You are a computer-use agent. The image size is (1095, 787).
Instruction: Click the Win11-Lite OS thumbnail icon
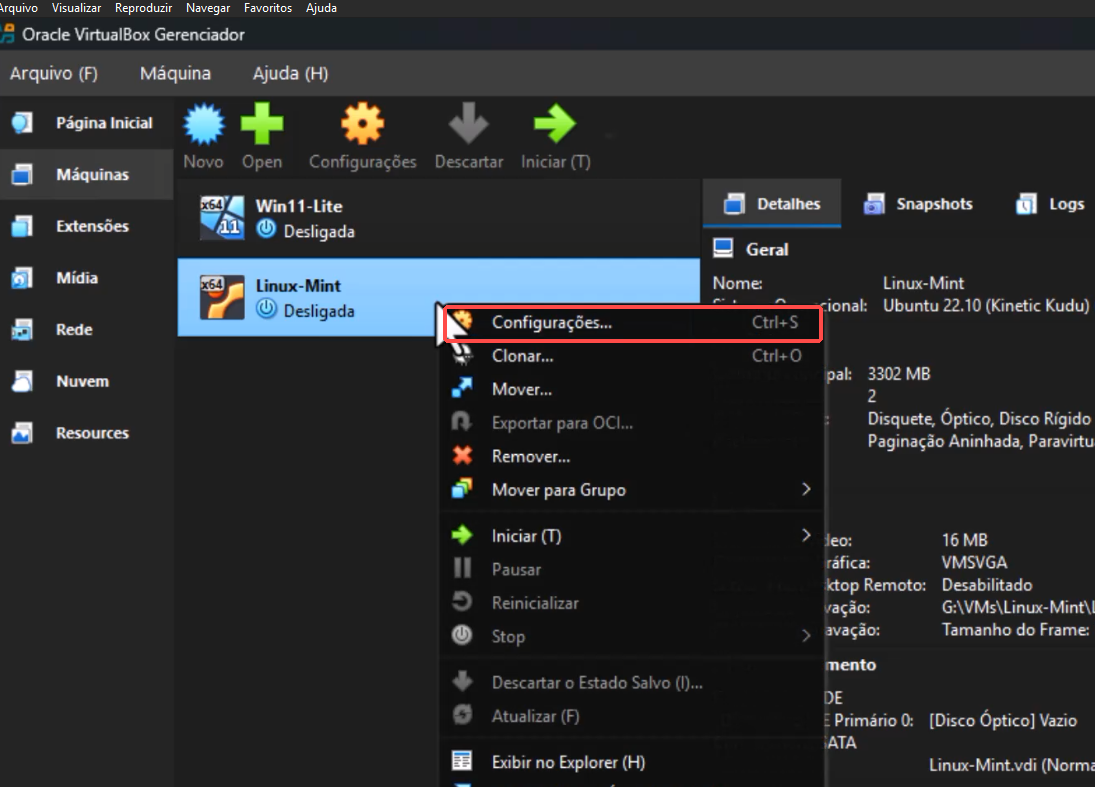(x=222, y=218)
